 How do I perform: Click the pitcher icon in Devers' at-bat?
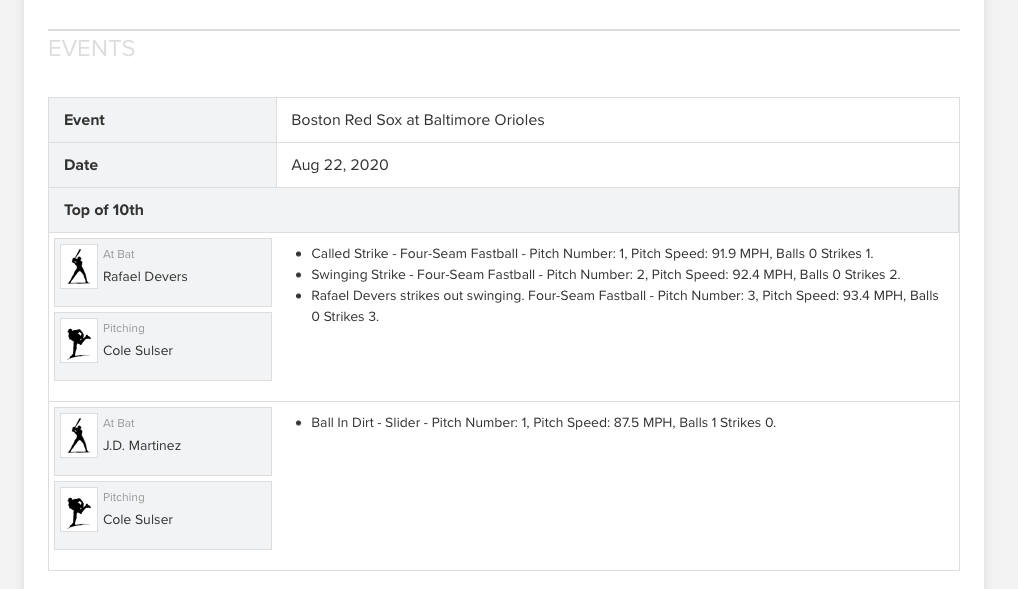[79, 340]
